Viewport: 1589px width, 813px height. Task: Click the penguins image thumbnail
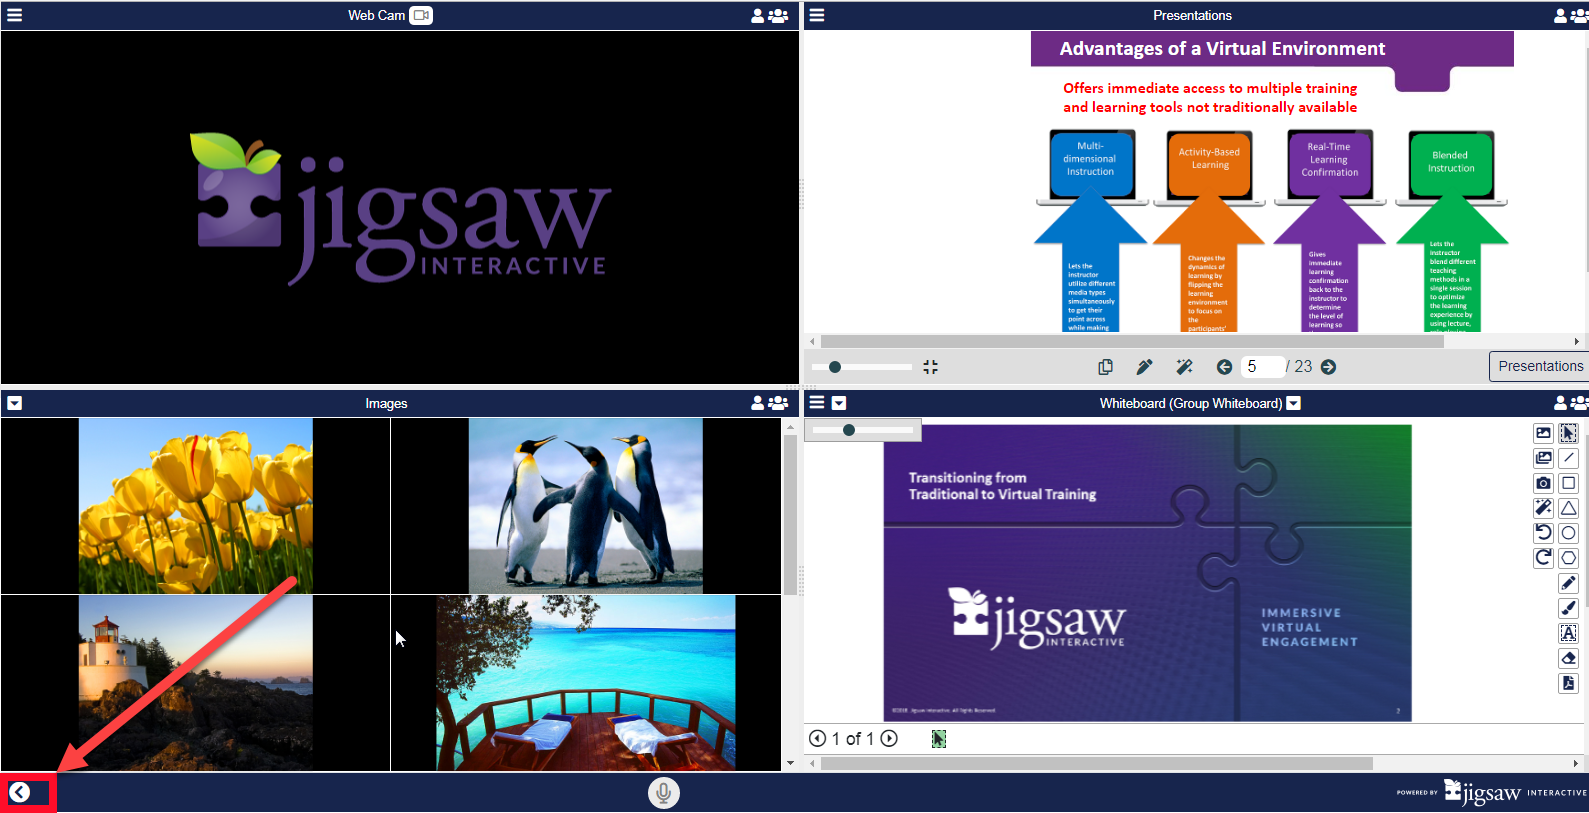pos(585,505)
